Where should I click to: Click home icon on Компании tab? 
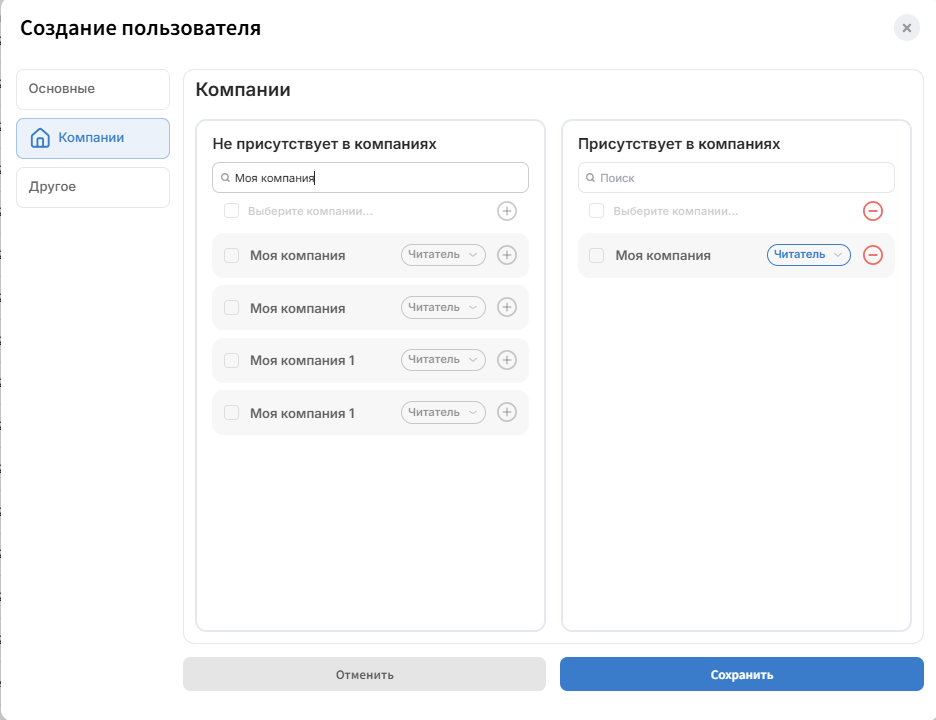point(40,137)
